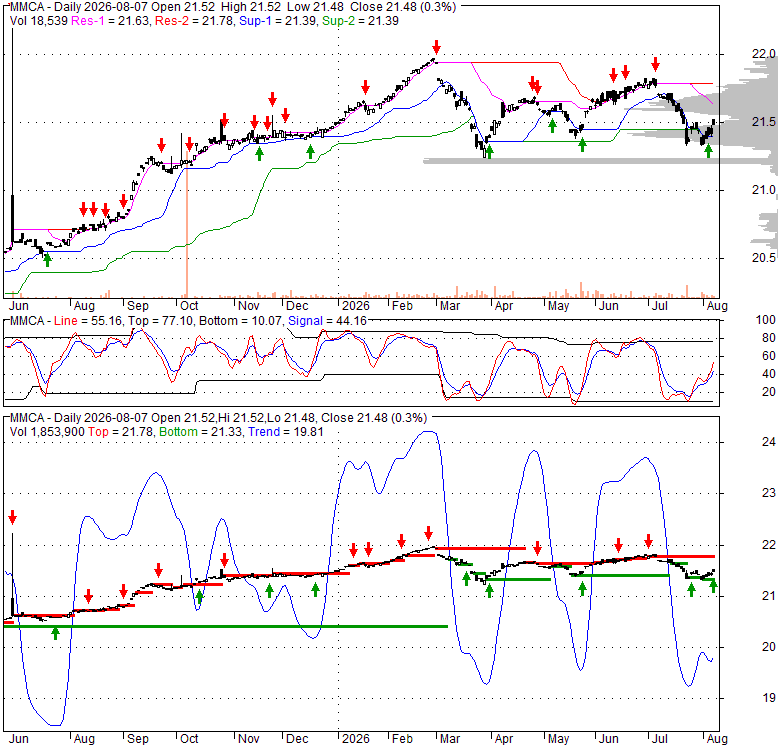Click the 80 level on the oscillator scale
The height and width of the screenshot is (745, 780).
click(x=769, y=338)
